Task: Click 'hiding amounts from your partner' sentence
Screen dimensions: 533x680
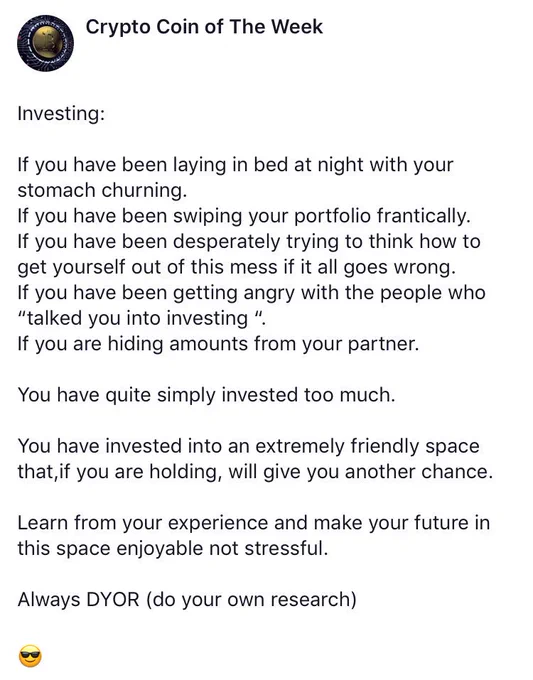Action: pyautogui.click(x=219, y=344)
